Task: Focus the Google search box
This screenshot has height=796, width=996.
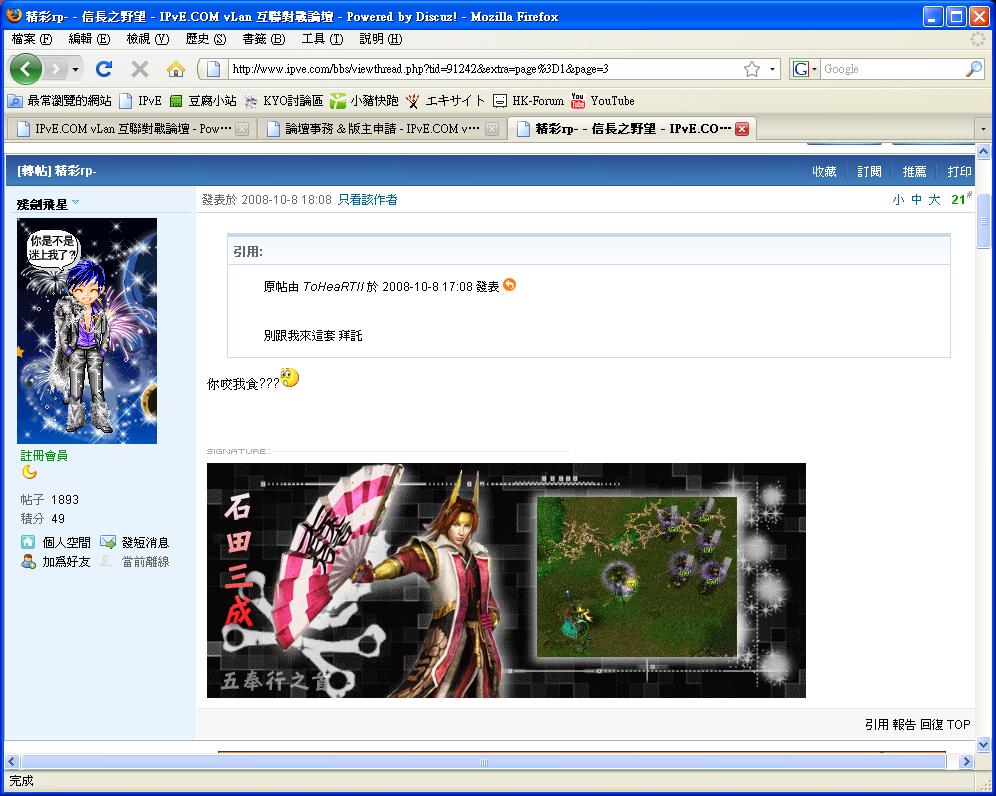Action: 892,69
